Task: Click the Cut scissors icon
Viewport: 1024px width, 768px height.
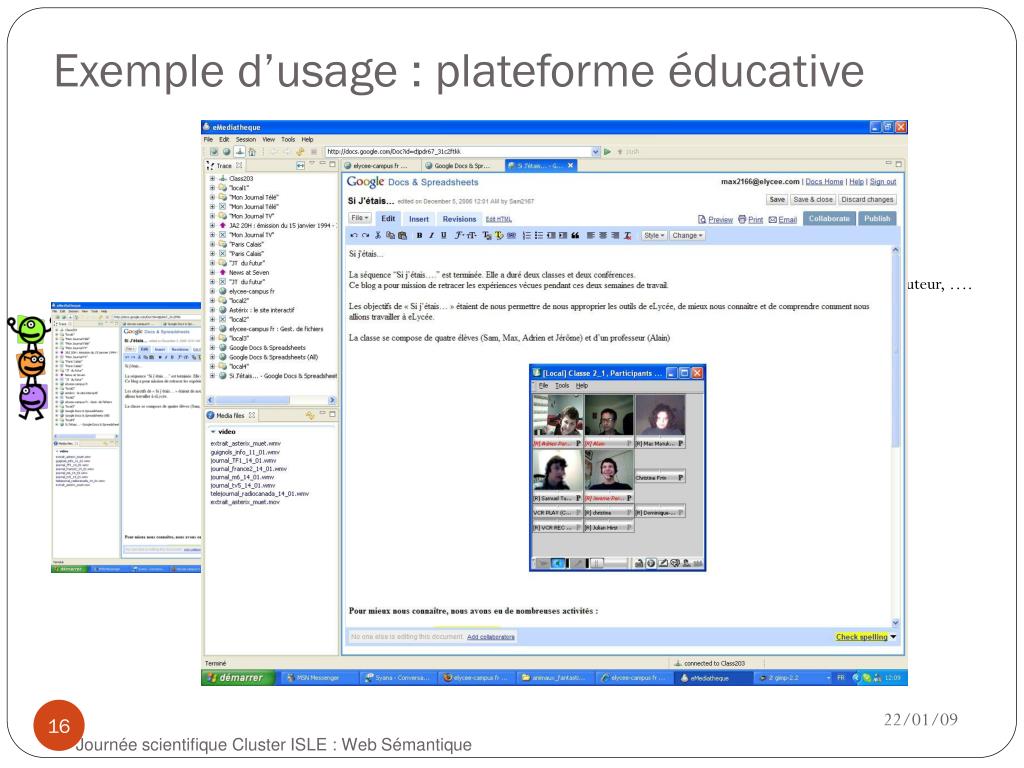Action: pyautogui.click(x=378, y=235)
